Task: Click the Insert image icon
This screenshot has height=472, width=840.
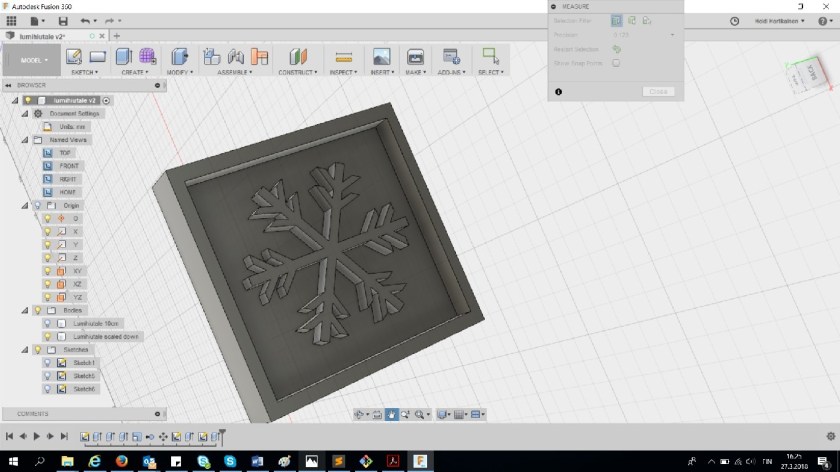Action: pyautogui.click(x=381, y=56)
